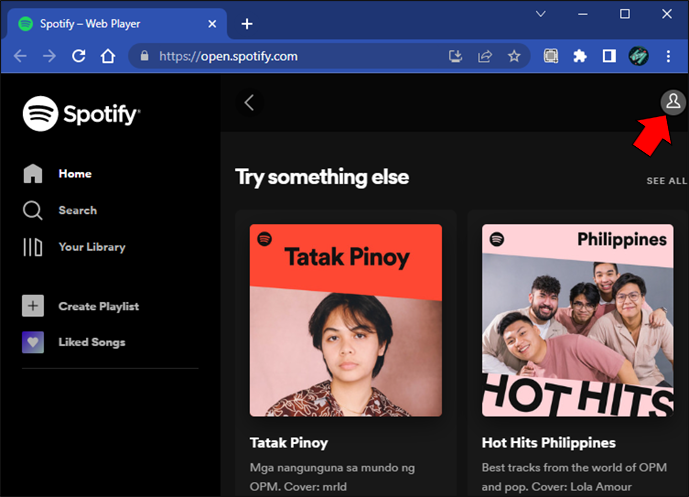Click the install app icon in address bar
The image size is (689, 497).
click(x=456, y=56)
